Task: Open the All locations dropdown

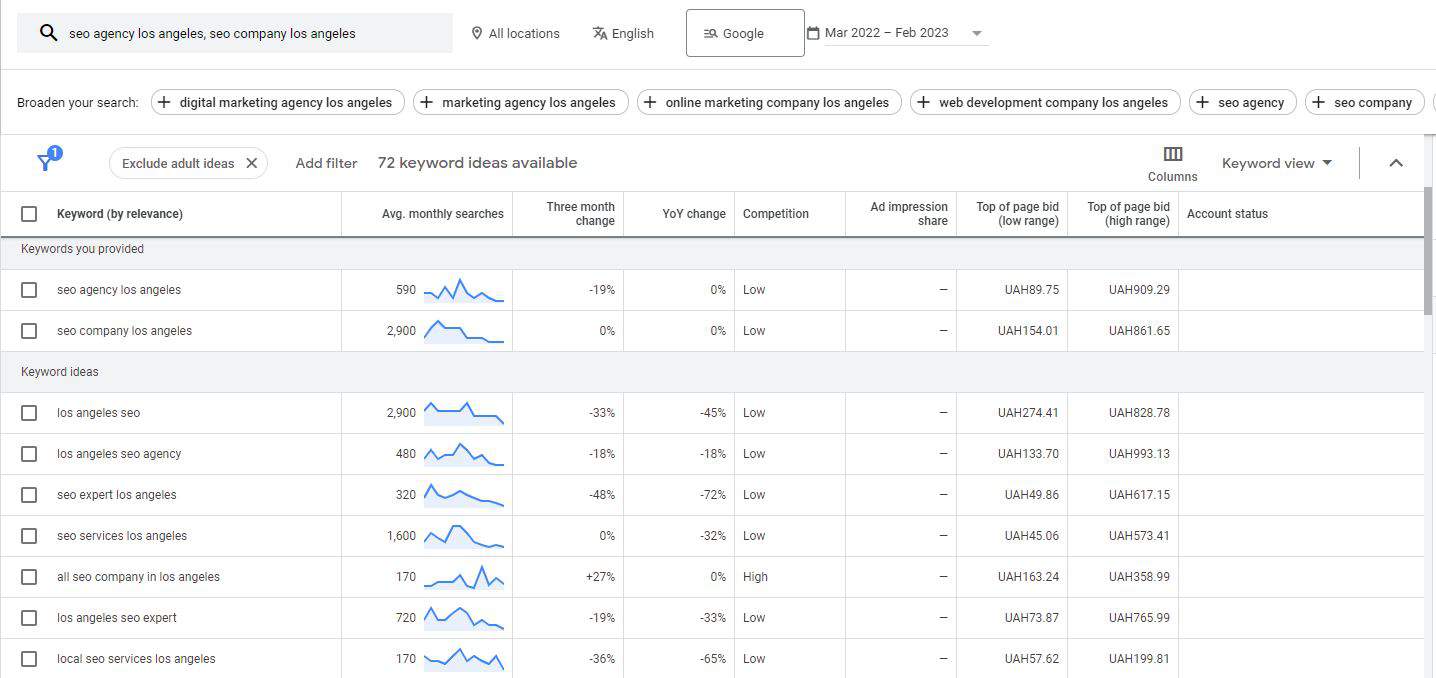Action: point(516,32)
